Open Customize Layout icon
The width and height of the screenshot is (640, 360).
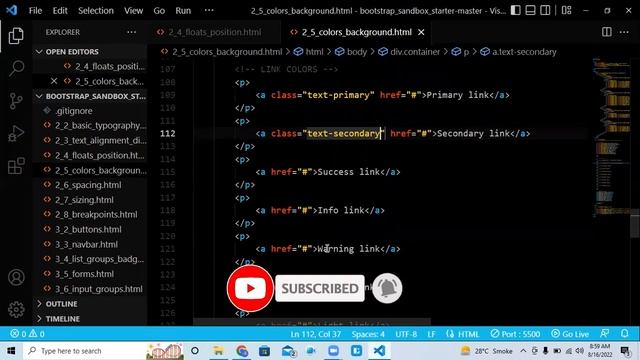567,10
